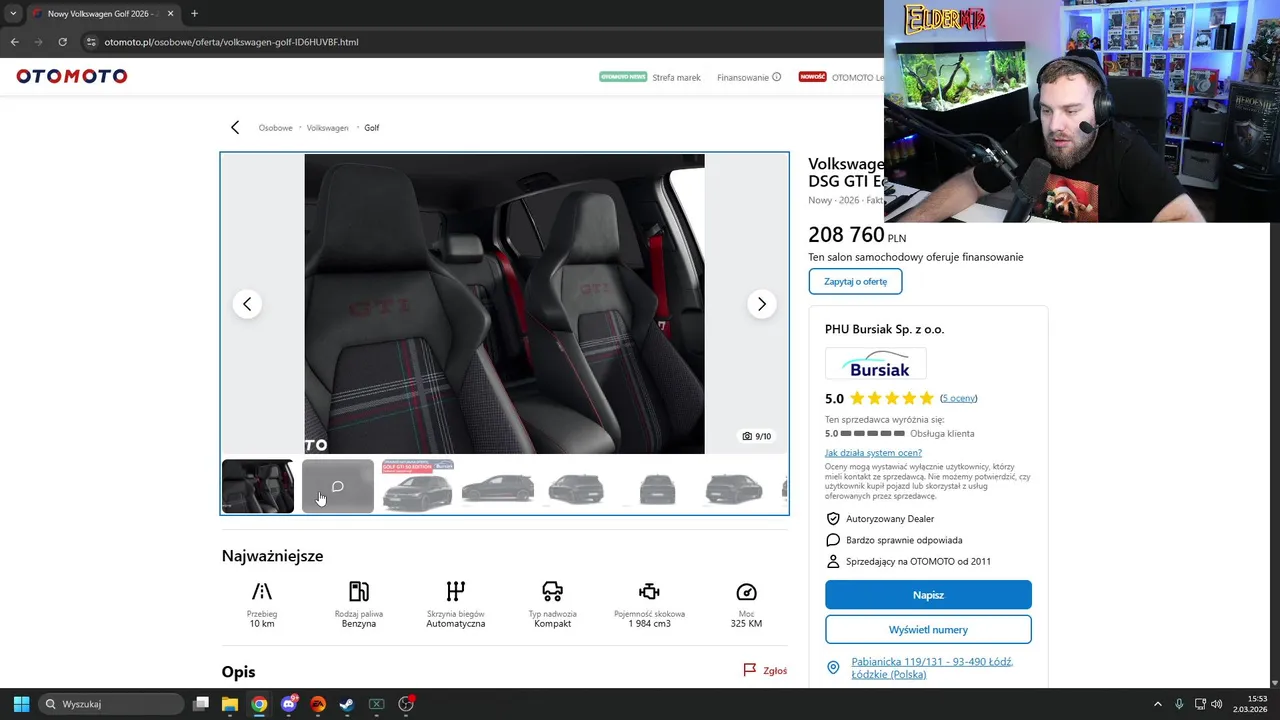Click the Zgłoś flag icon
1280x720 pixels.
point(749,670)
